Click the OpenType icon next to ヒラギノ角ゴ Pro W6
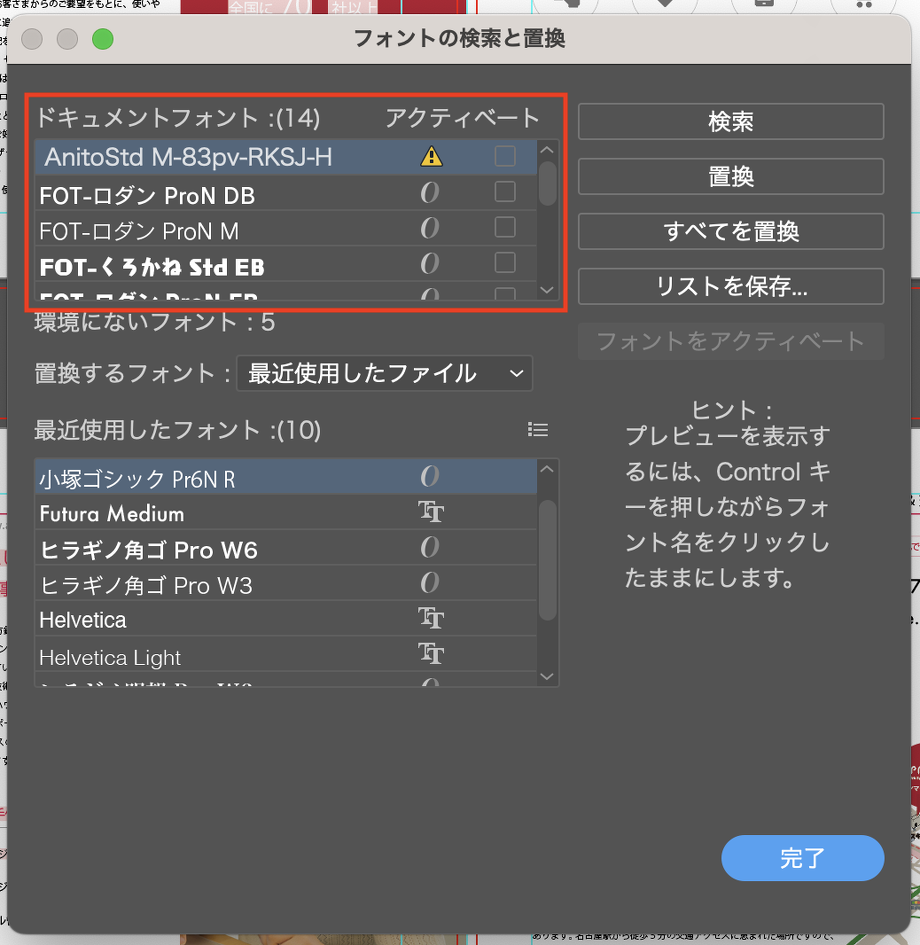This screenshot has width=920, height=945. pyautogui.click(x=430, y=548)
